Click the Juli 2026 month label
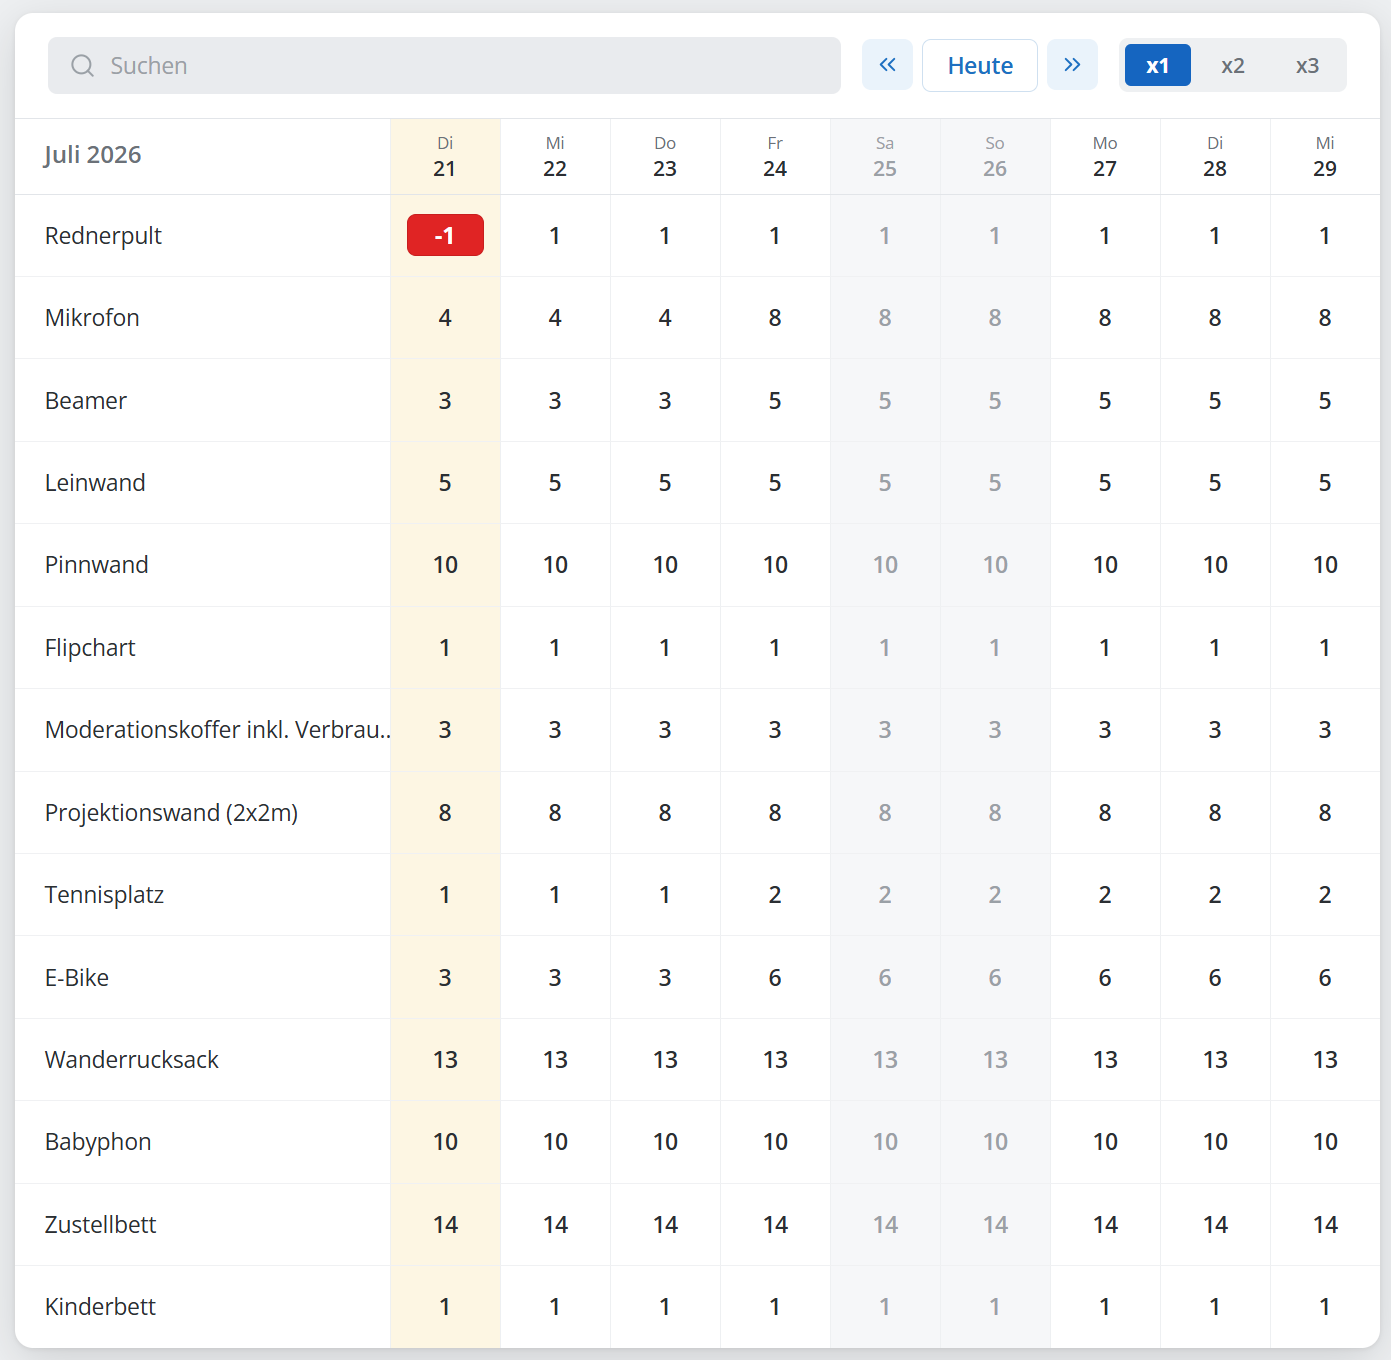The width and height of the screenshot is (1391, 1360). 92,155
